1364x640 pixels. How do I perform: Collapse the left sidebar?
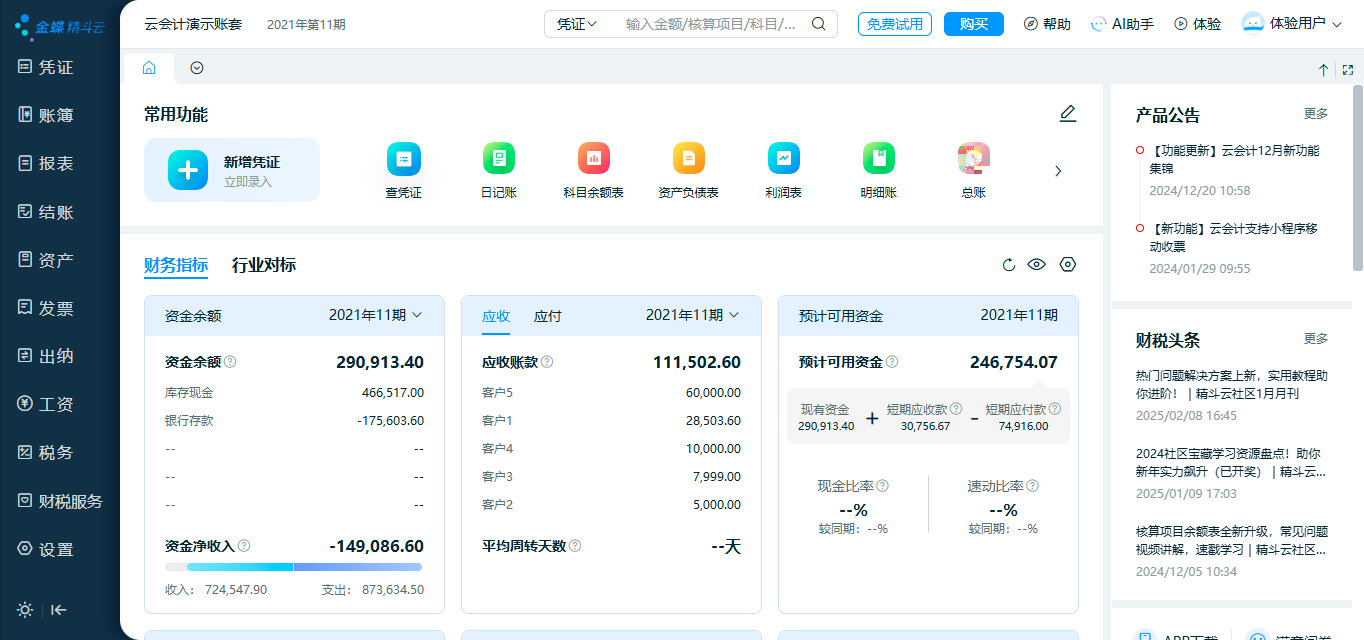59,610
